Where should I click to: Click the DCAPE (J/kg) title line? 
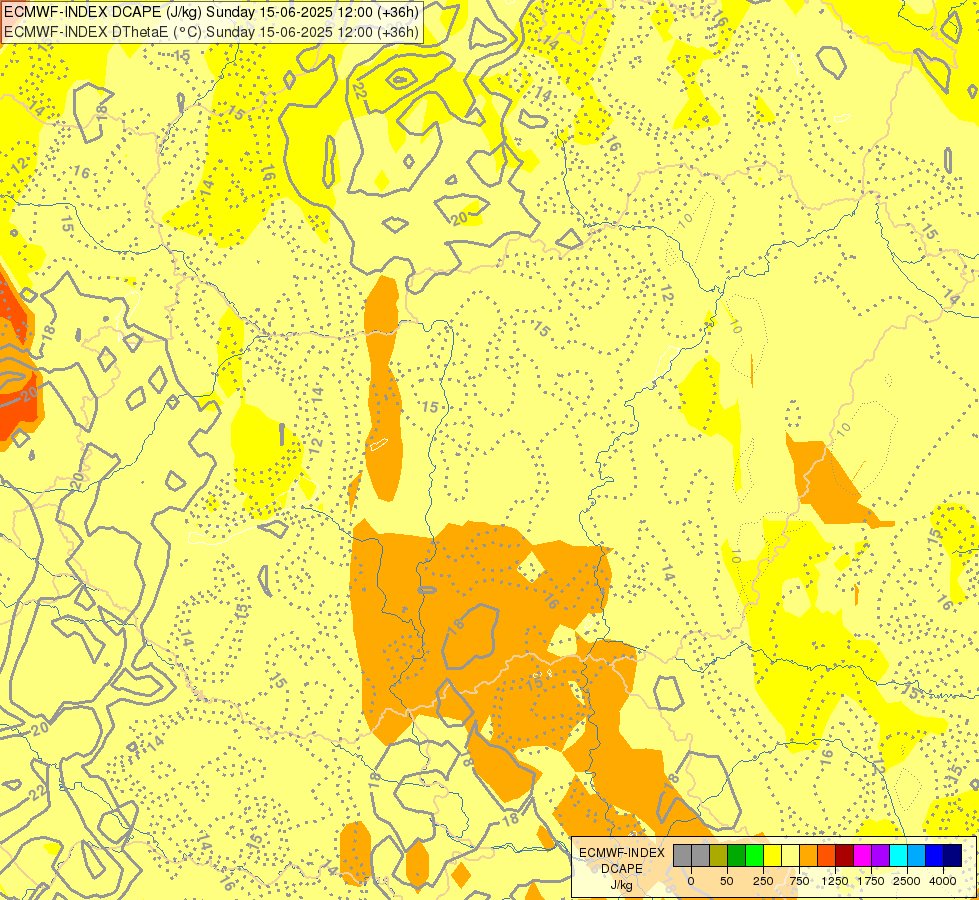211,12
